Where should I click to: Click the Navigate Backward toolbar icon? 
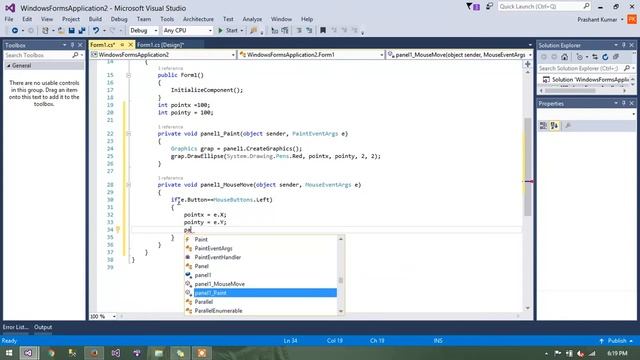coord(15,31)
